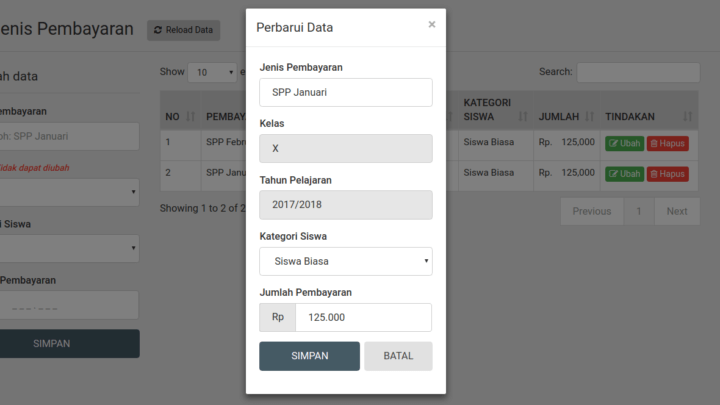Click the edit icon in row 2 Ubah
Screen dimensions: 720x405
(613, 174)
